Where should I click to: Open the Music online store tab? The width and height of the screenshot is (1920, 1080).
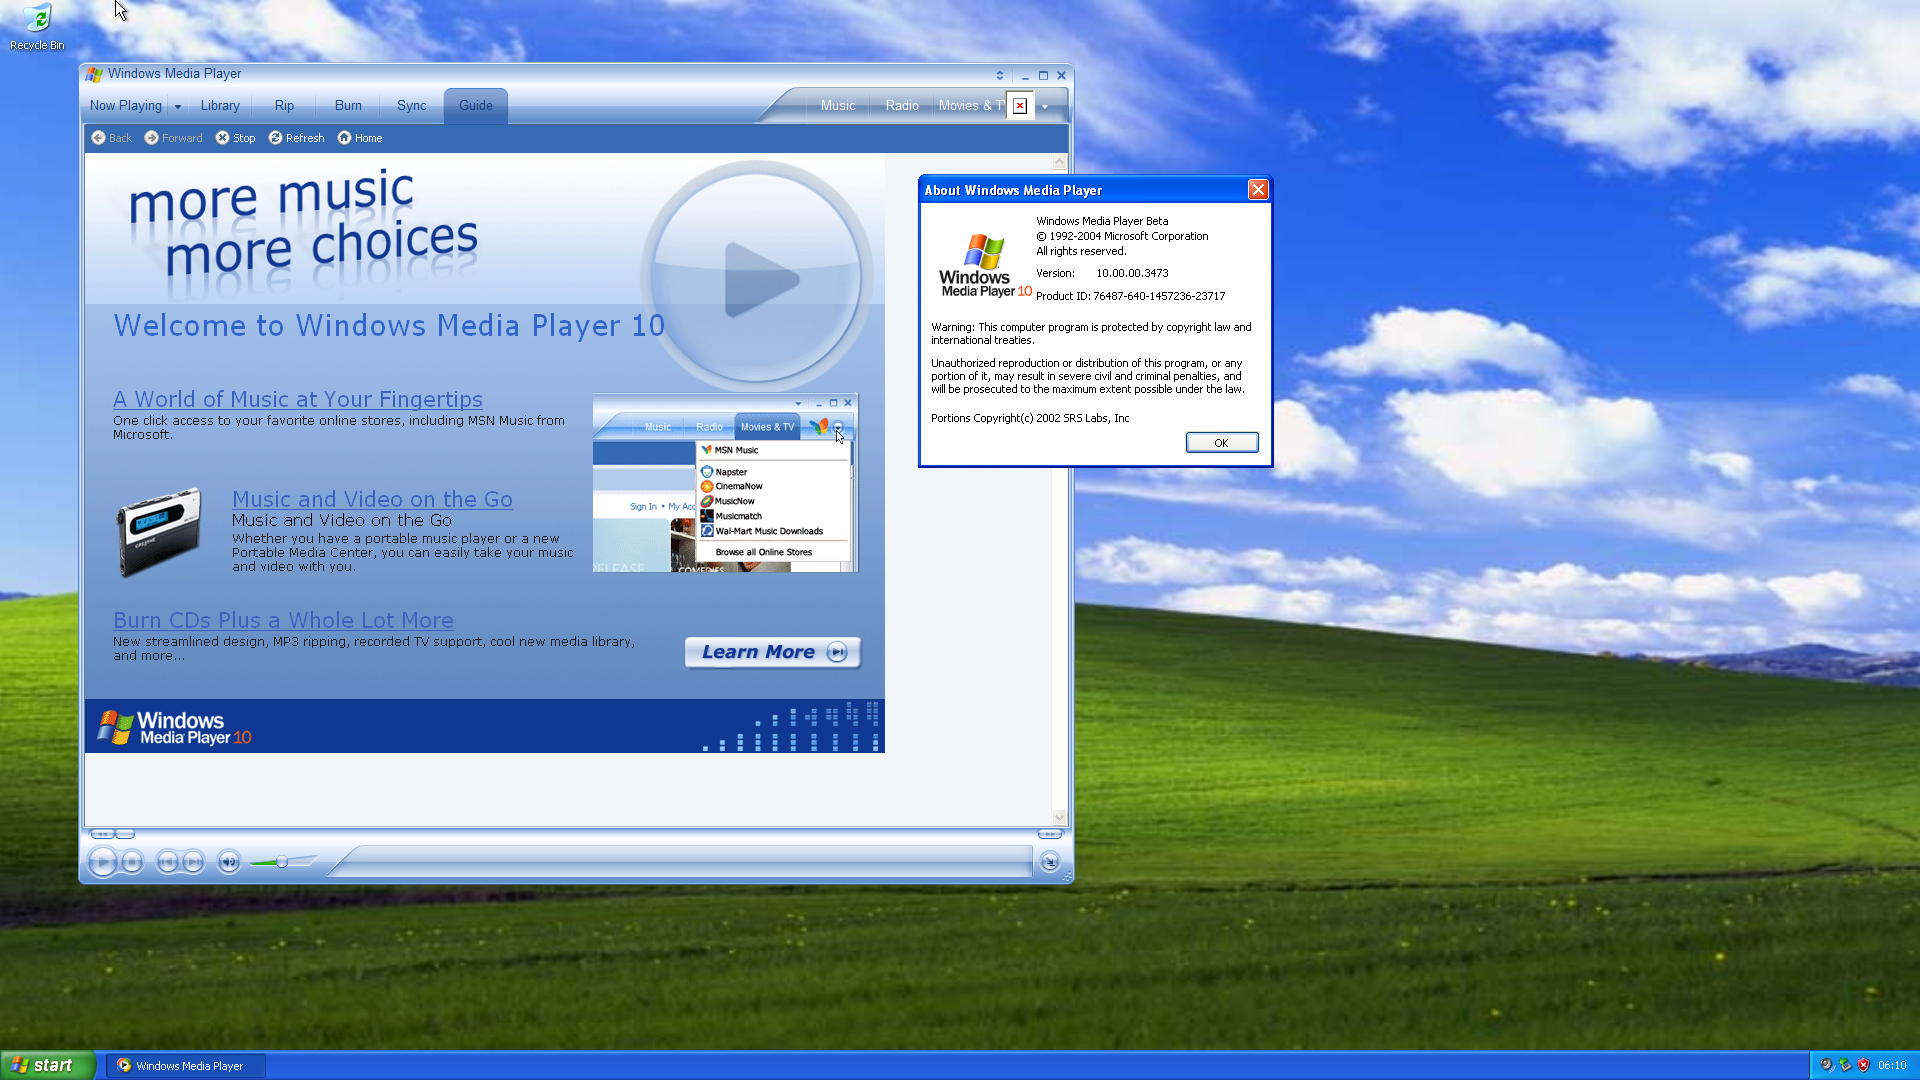point(838,105)
